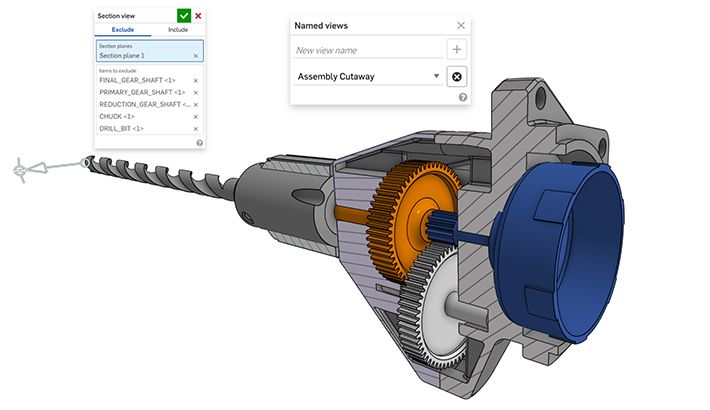
Task: Open the Assembly Cutaway view dropdown
Action: coord(436,76)
